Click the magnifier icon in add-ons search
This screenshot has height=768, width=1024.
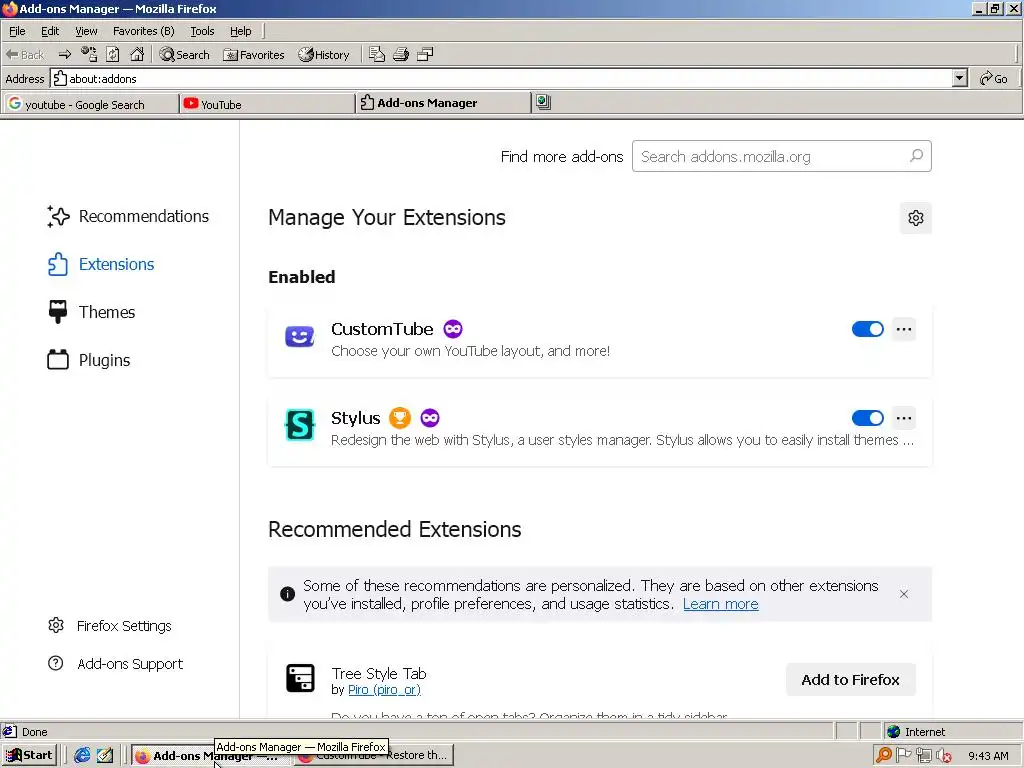click(916, 156)
